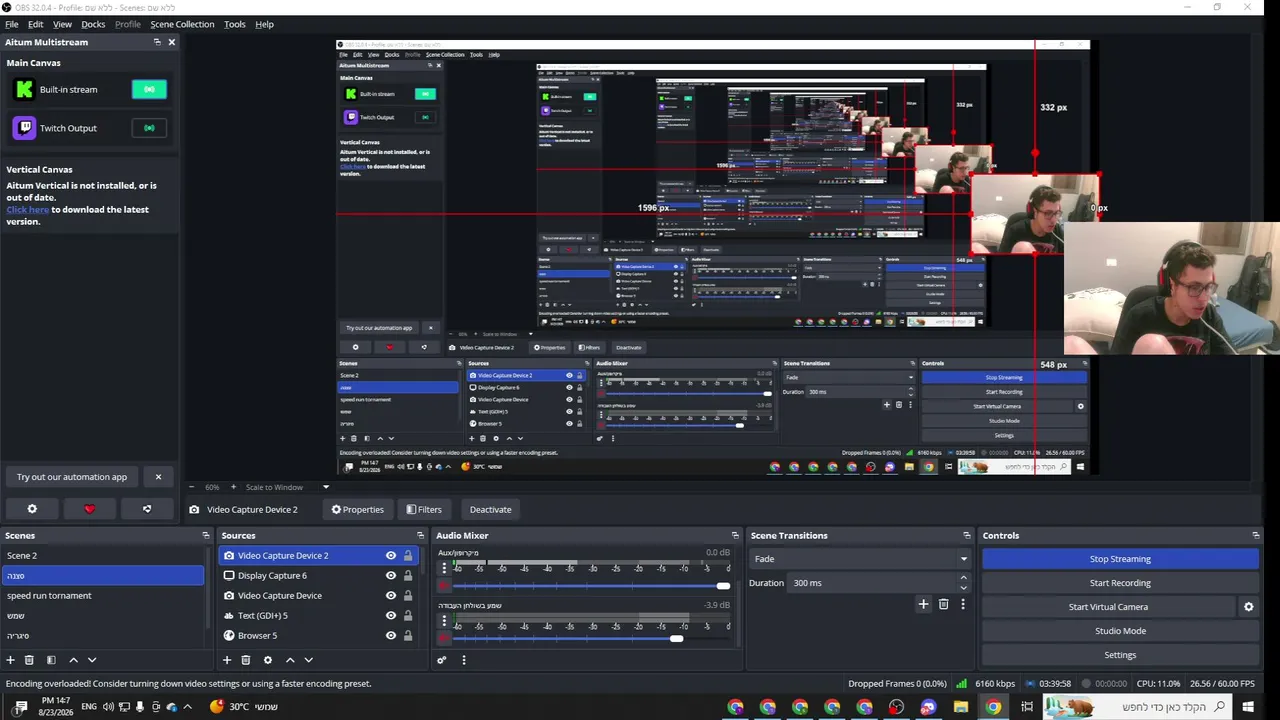Show hidden system tray icons chevron

click(187, 707)
